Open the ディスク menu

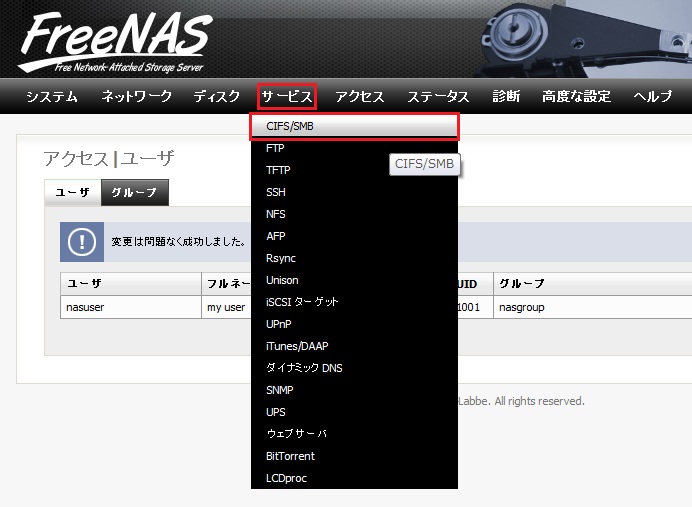pos(217,96)
